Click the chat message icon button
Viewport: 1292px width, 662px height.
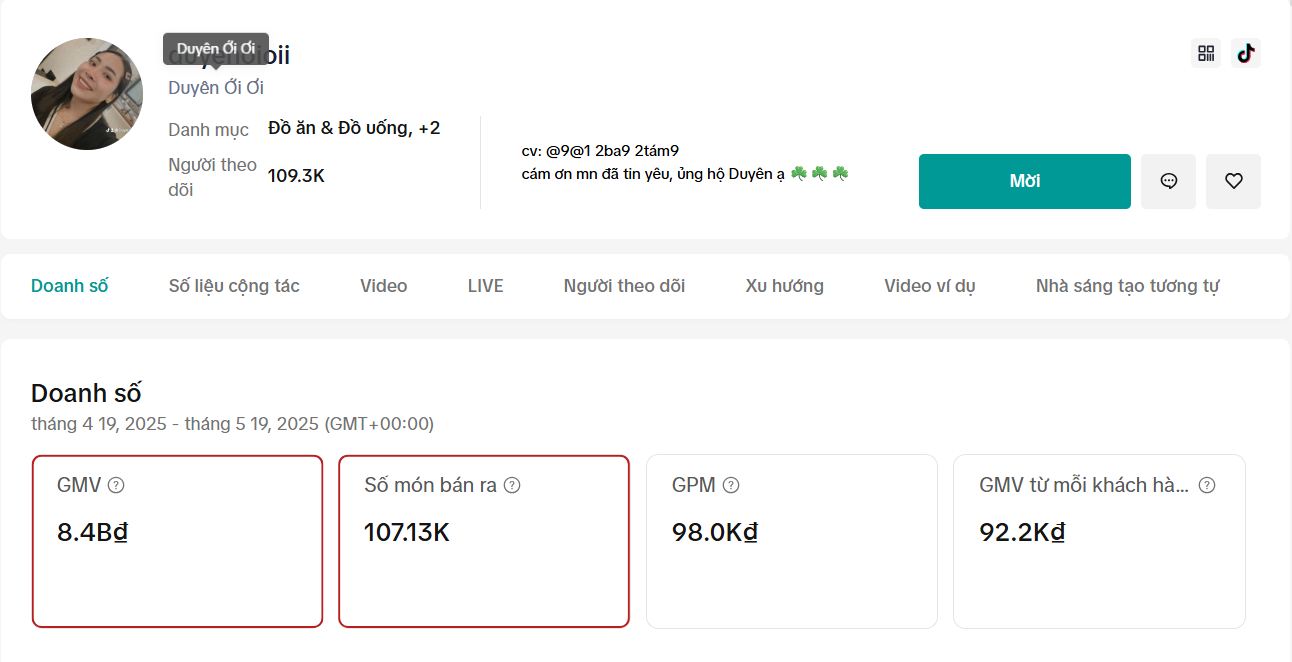click(1168, 181)
